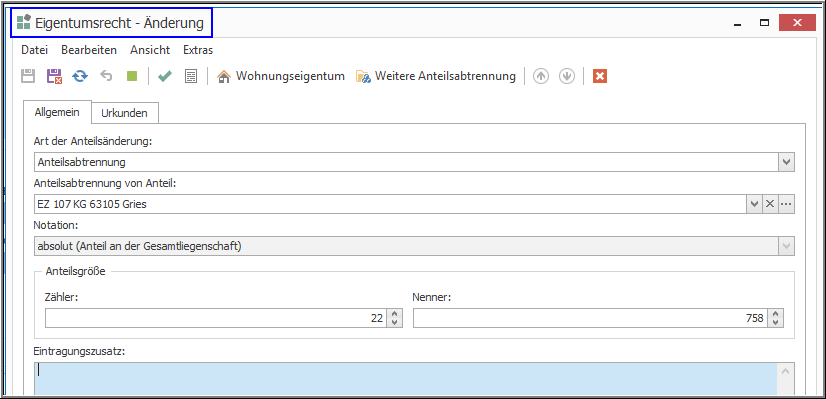This screenshot has width=826, height=399.
Task: Click the green checkmark validate icon
Action: [x=165, y=76]
